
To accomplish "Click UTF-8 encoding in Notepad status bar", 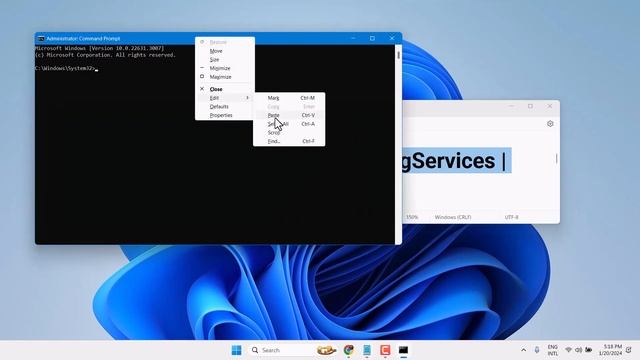I will [x=511, y=217].
